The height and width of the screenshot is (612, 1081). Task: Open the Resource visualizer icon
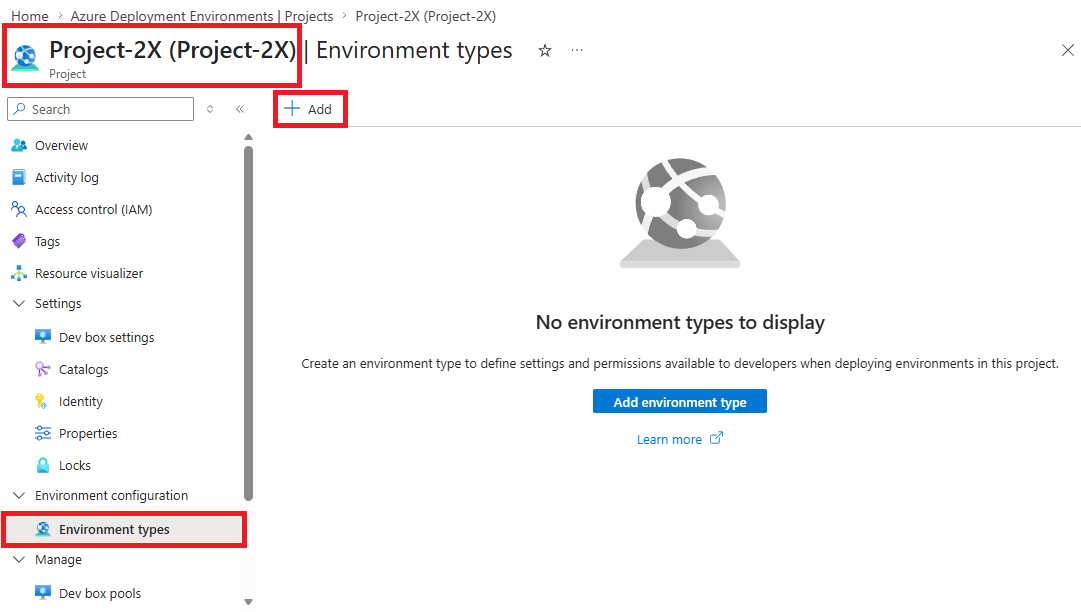pyautogui.click(x=19, y=274)
